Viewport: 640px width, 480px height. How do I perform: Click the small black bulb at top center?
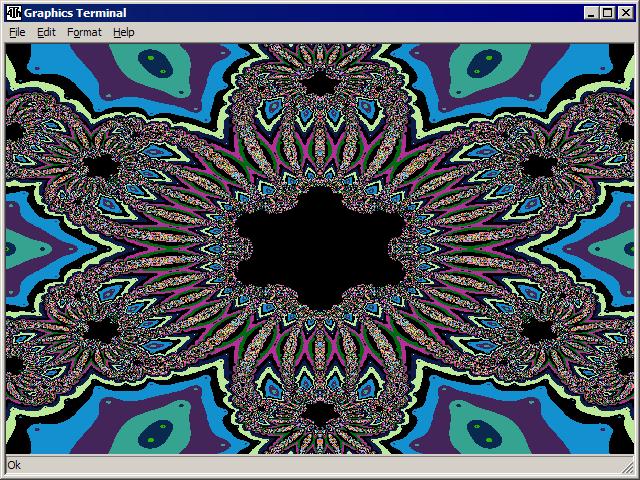(319, 84)
